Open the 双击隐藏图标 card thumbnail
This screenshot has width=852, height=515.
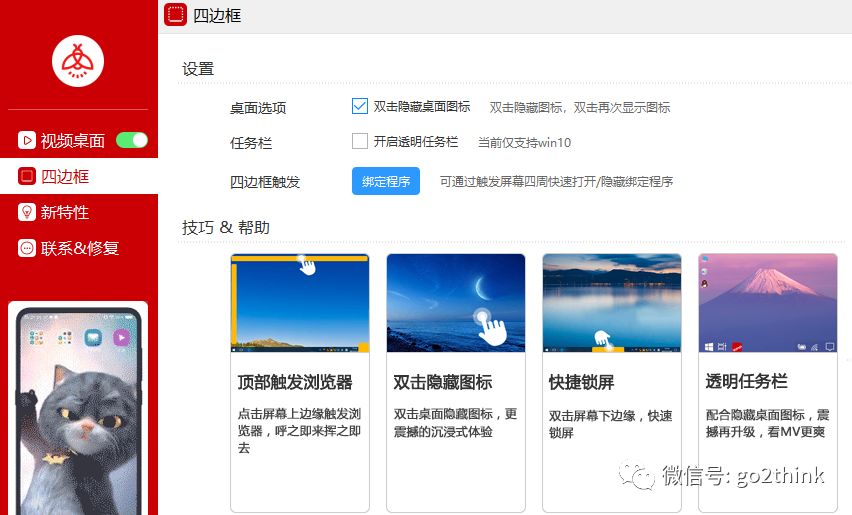click(x=456, y=303)
